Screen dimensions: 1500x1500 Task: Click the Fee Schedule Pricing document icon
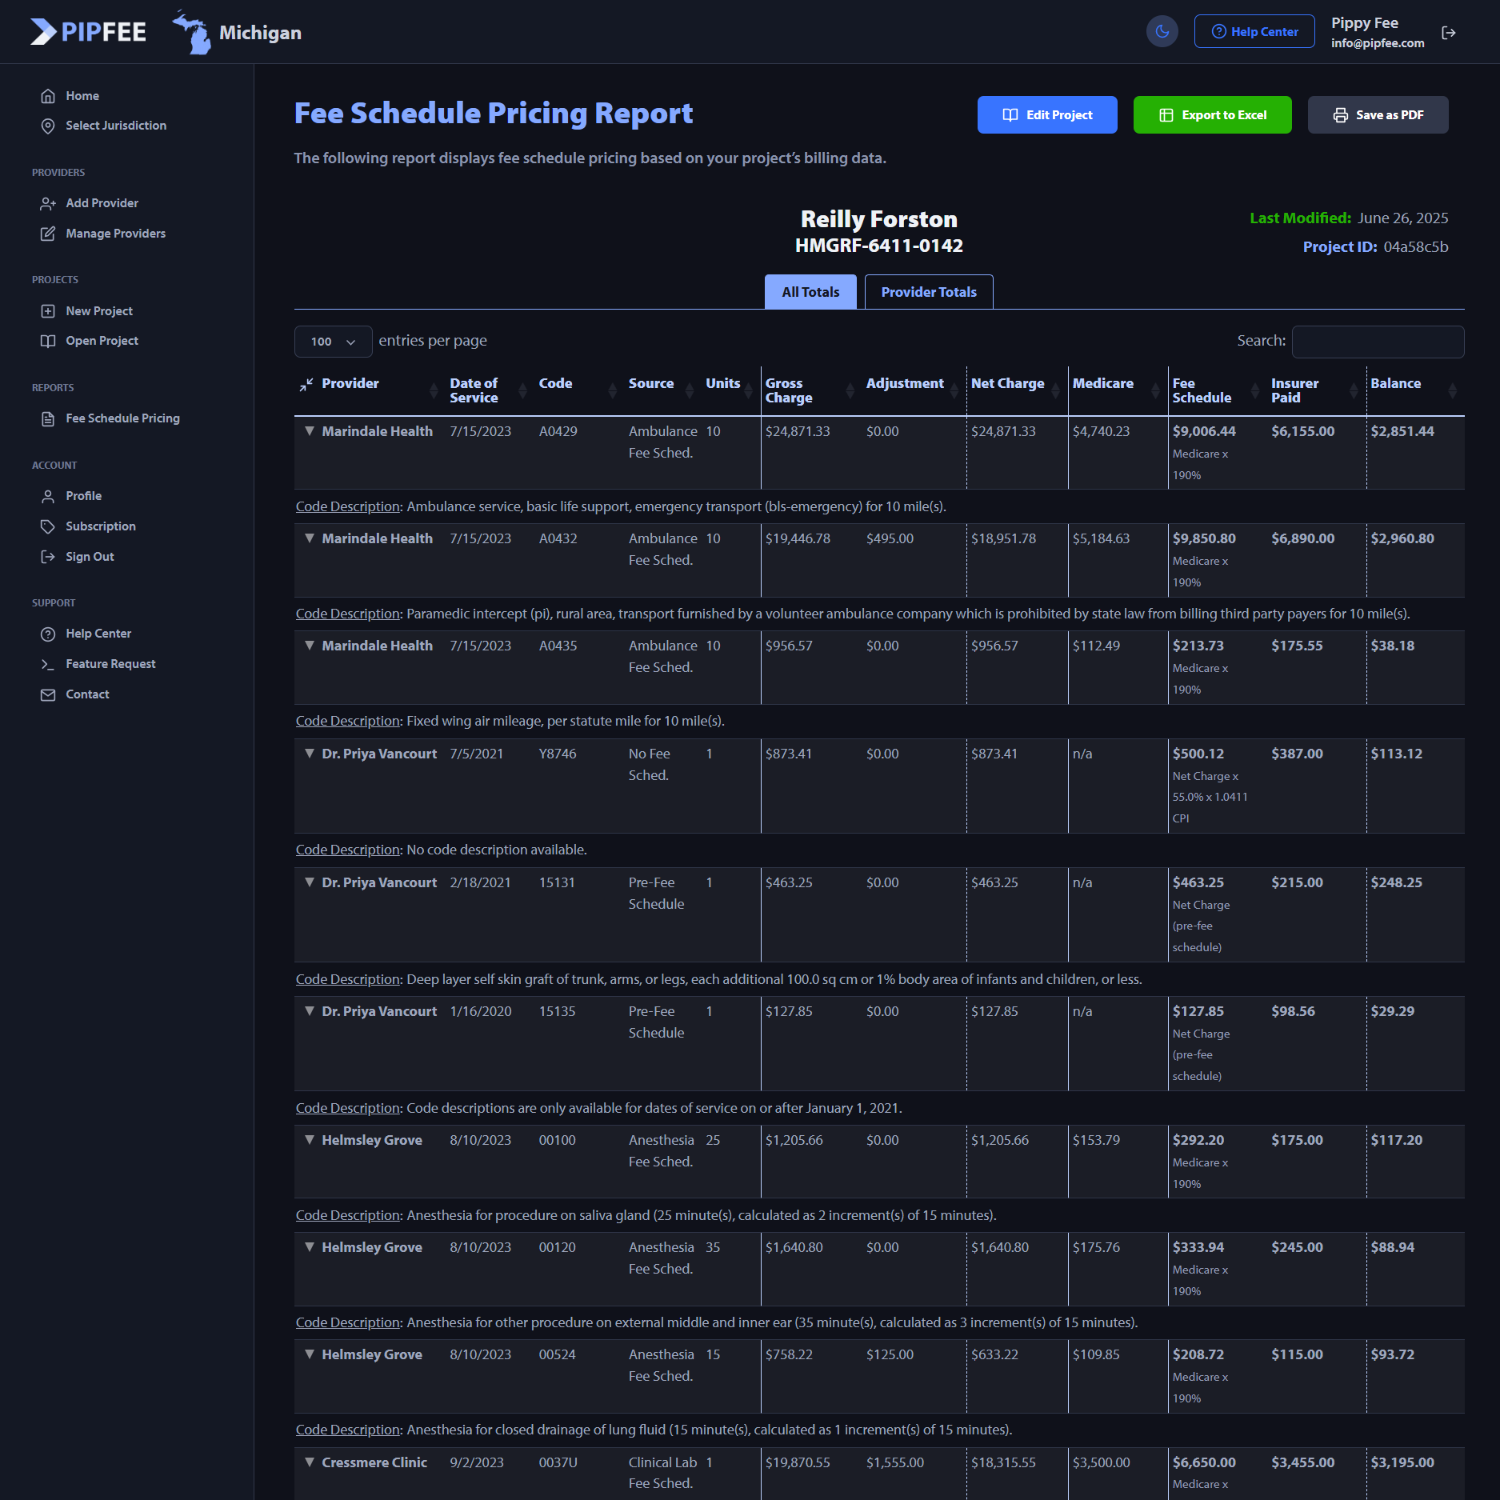[48, 419]
